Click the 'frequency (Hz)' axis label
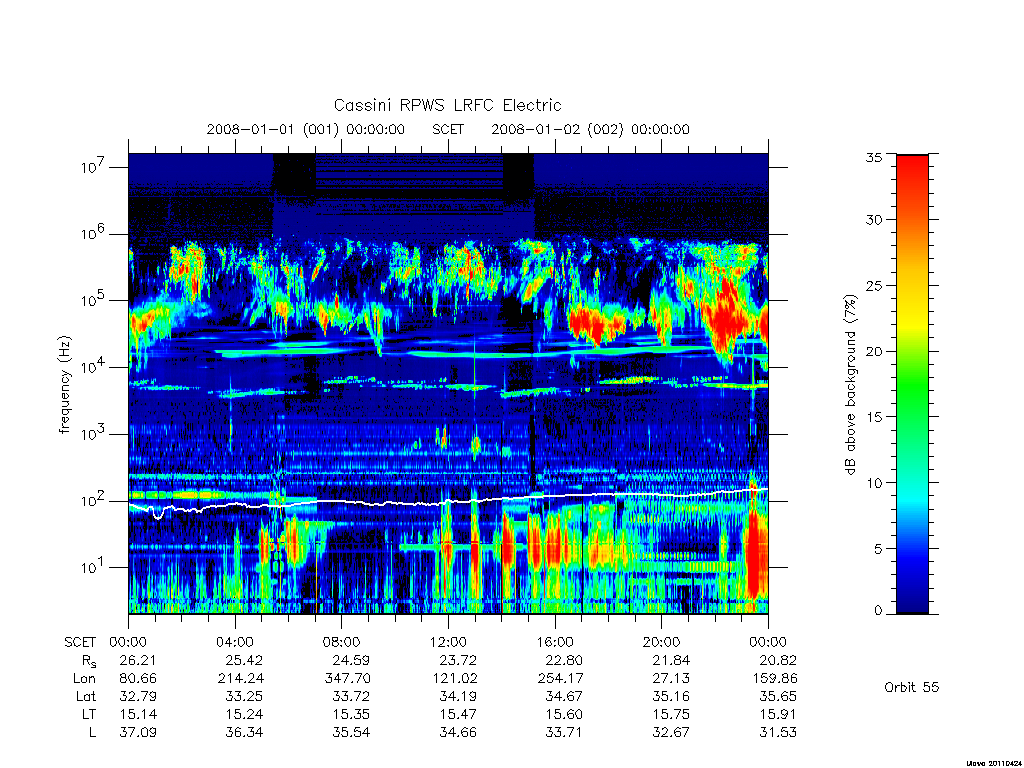 pos(64,384)
